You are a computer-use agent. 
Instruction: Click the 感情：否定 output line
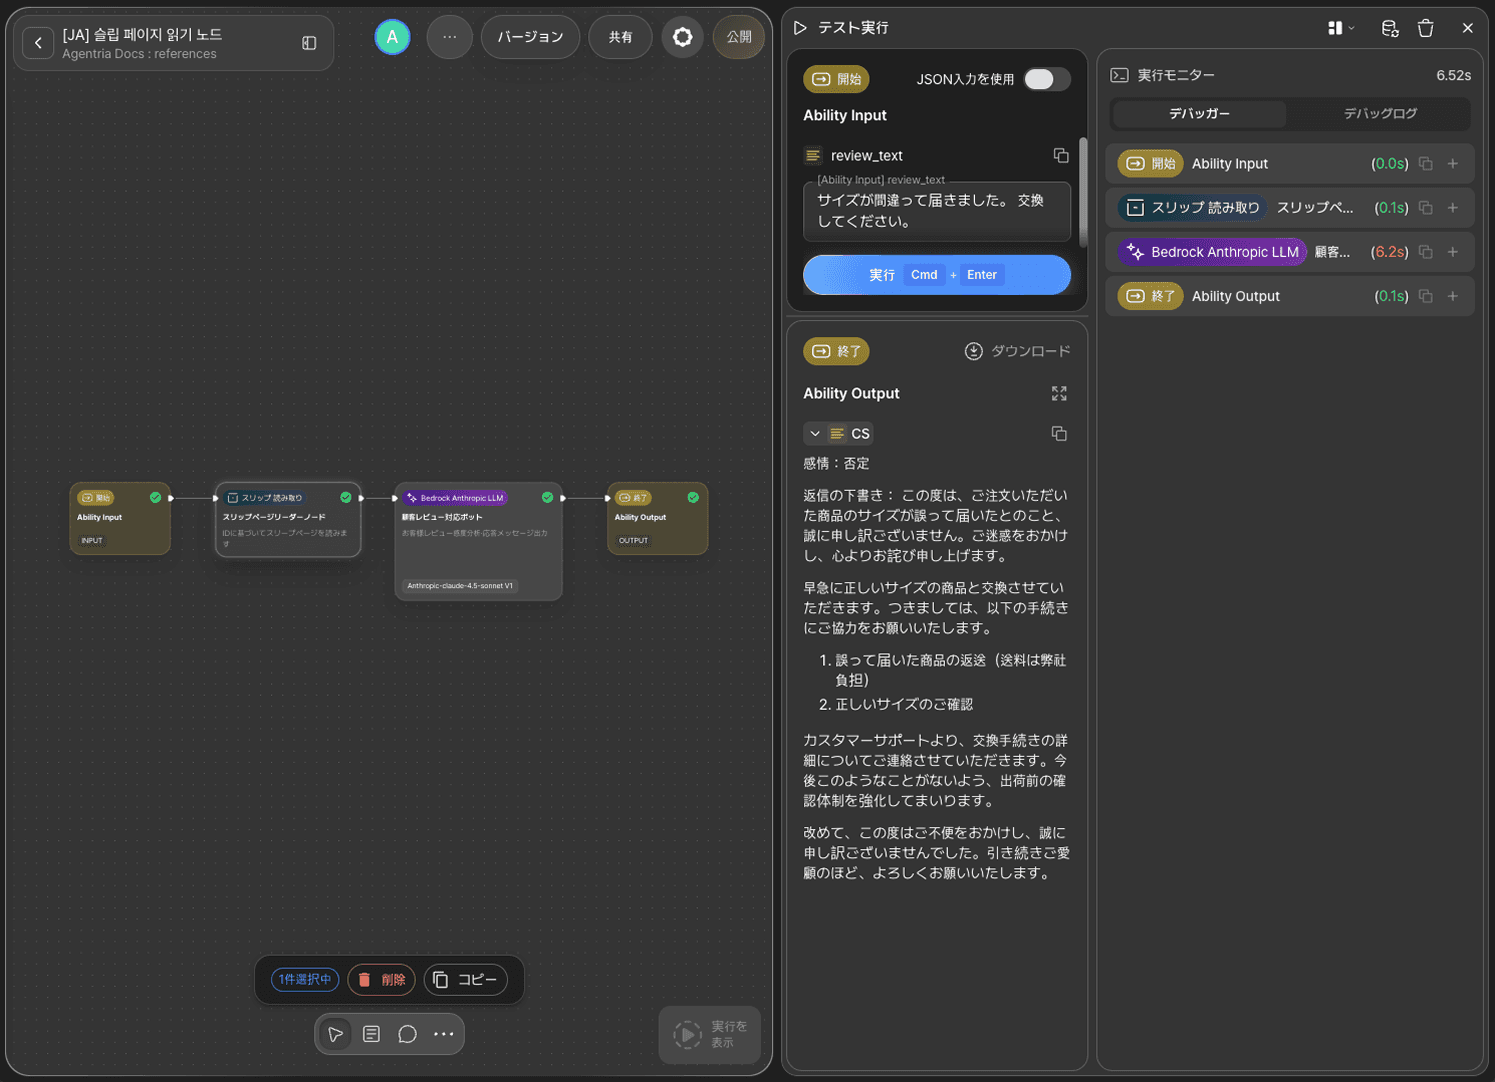(x=836, y=463)
